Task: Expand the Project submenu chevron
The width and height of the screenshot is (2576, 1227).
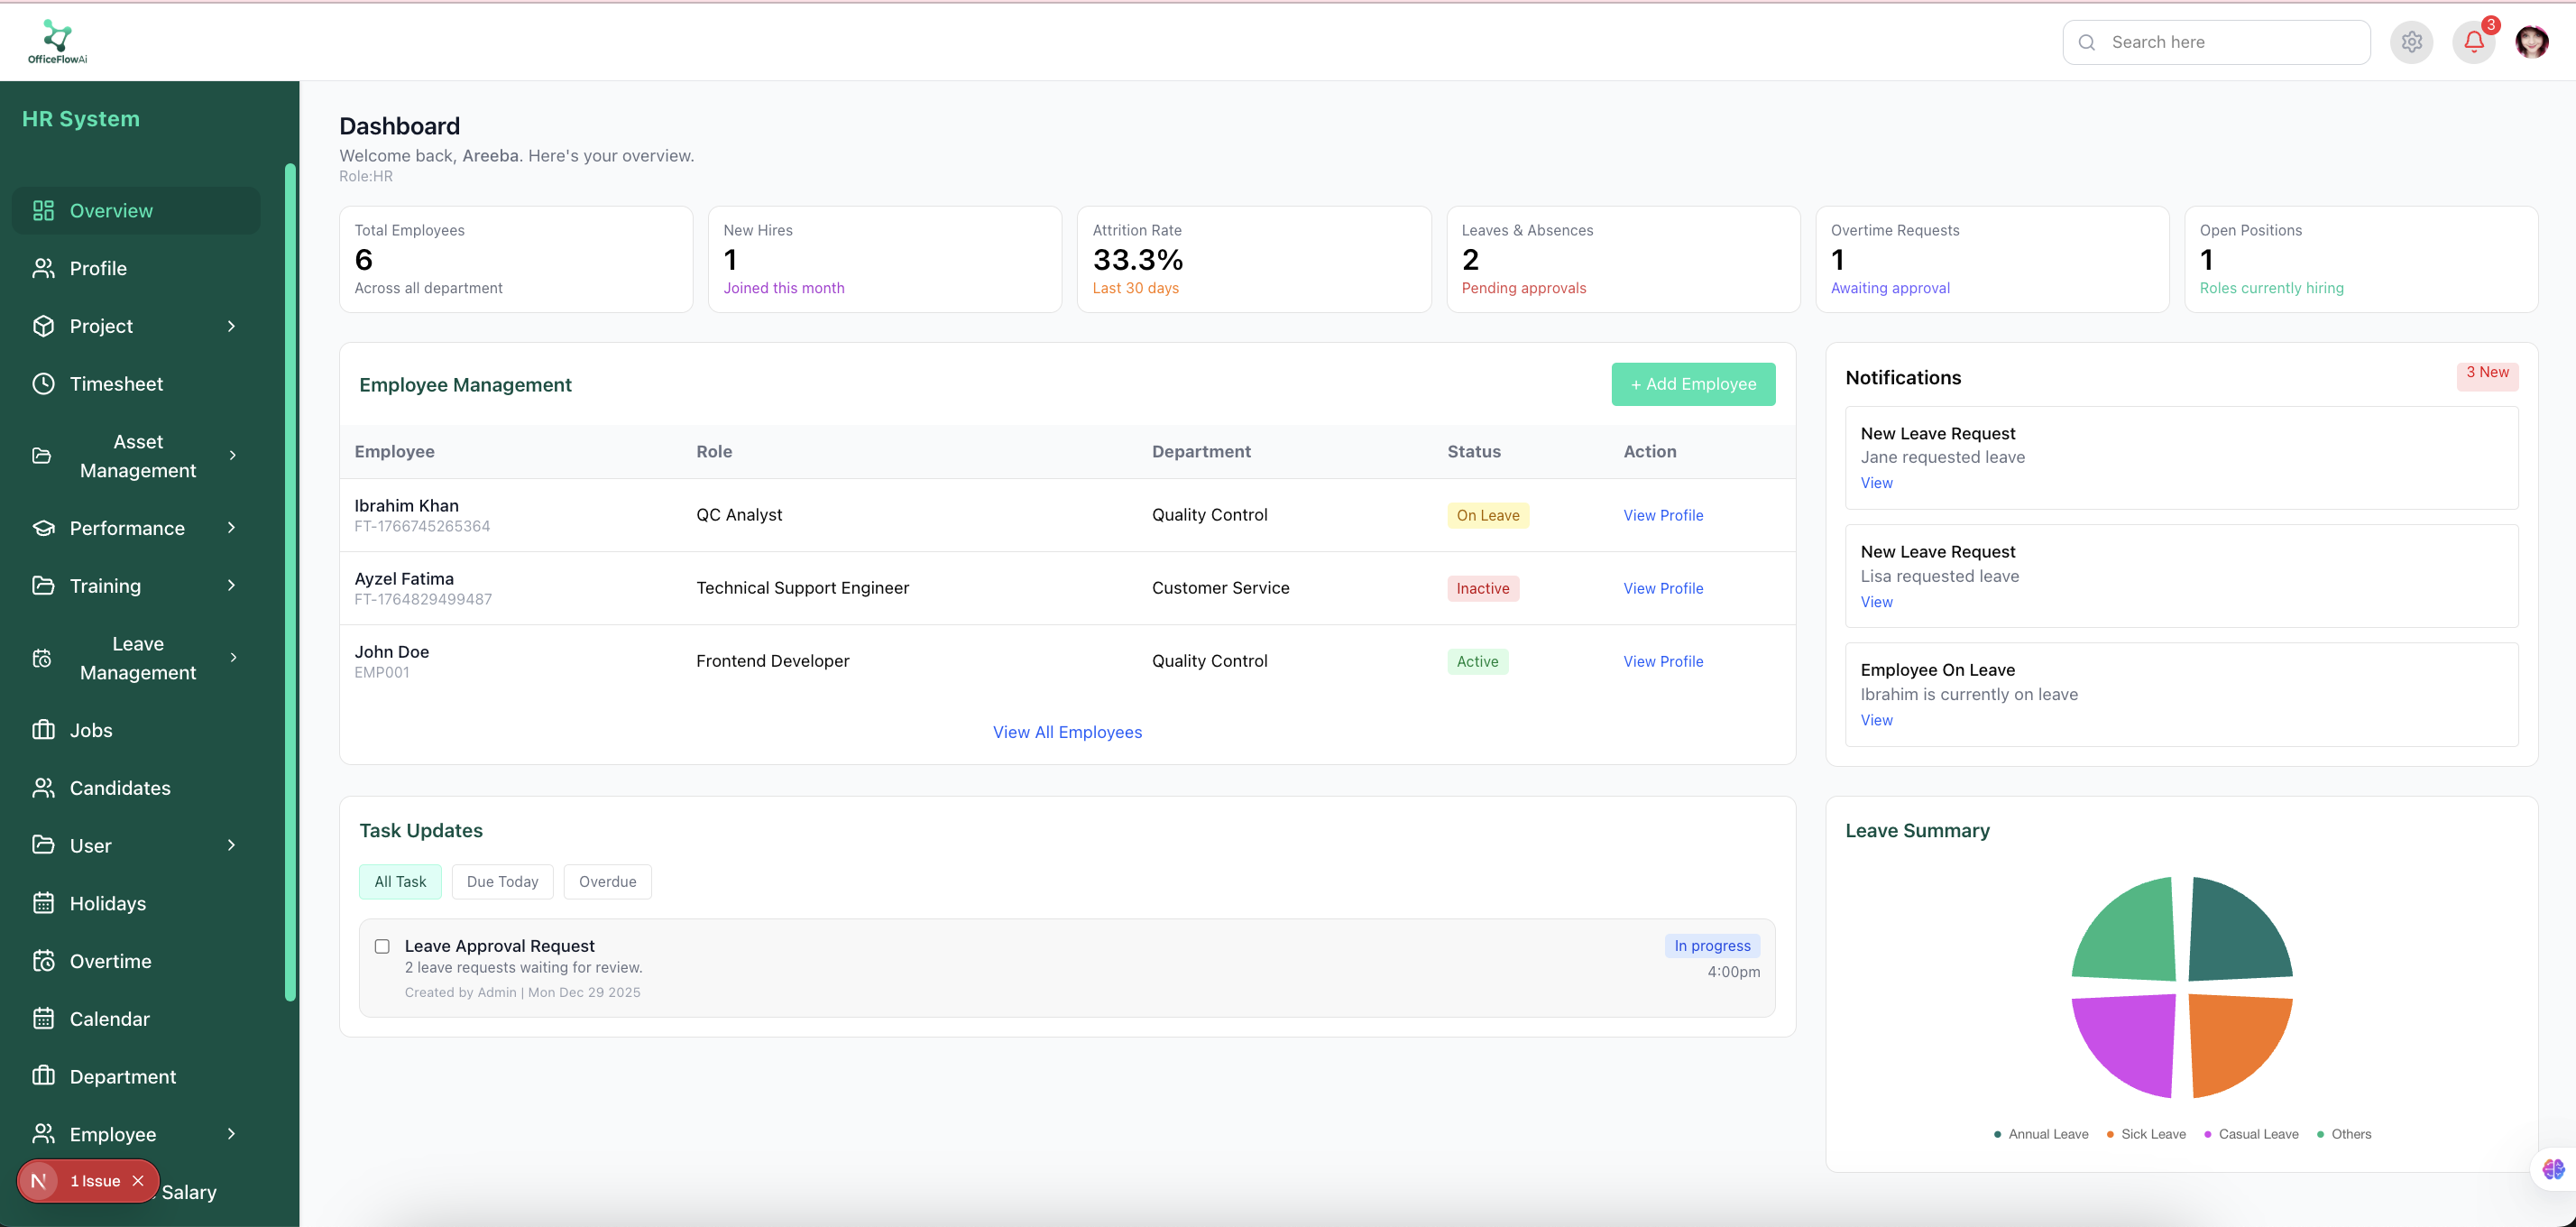Action: [x=232, y=326]
